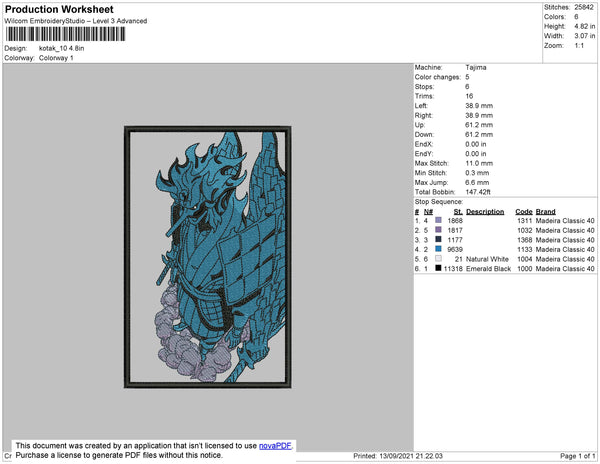Select the 'EndY:' label
Screen dimensions: 600x464
(x=424, y=153)
